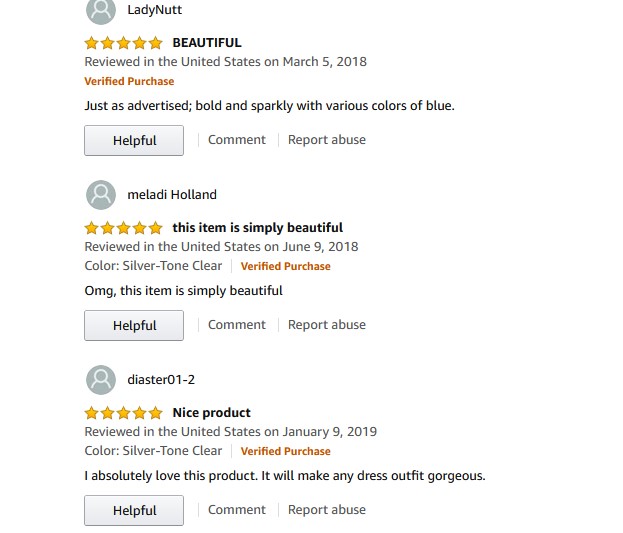Click diaster01-2's profile avatar icon

[101, 380]
